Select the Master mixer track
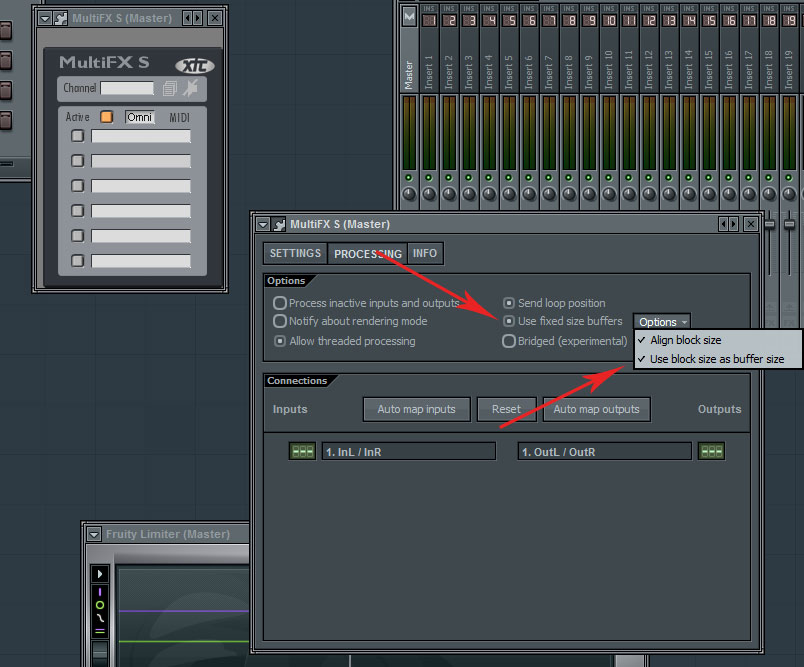804x667 pixels. click(x=409, y=75)
